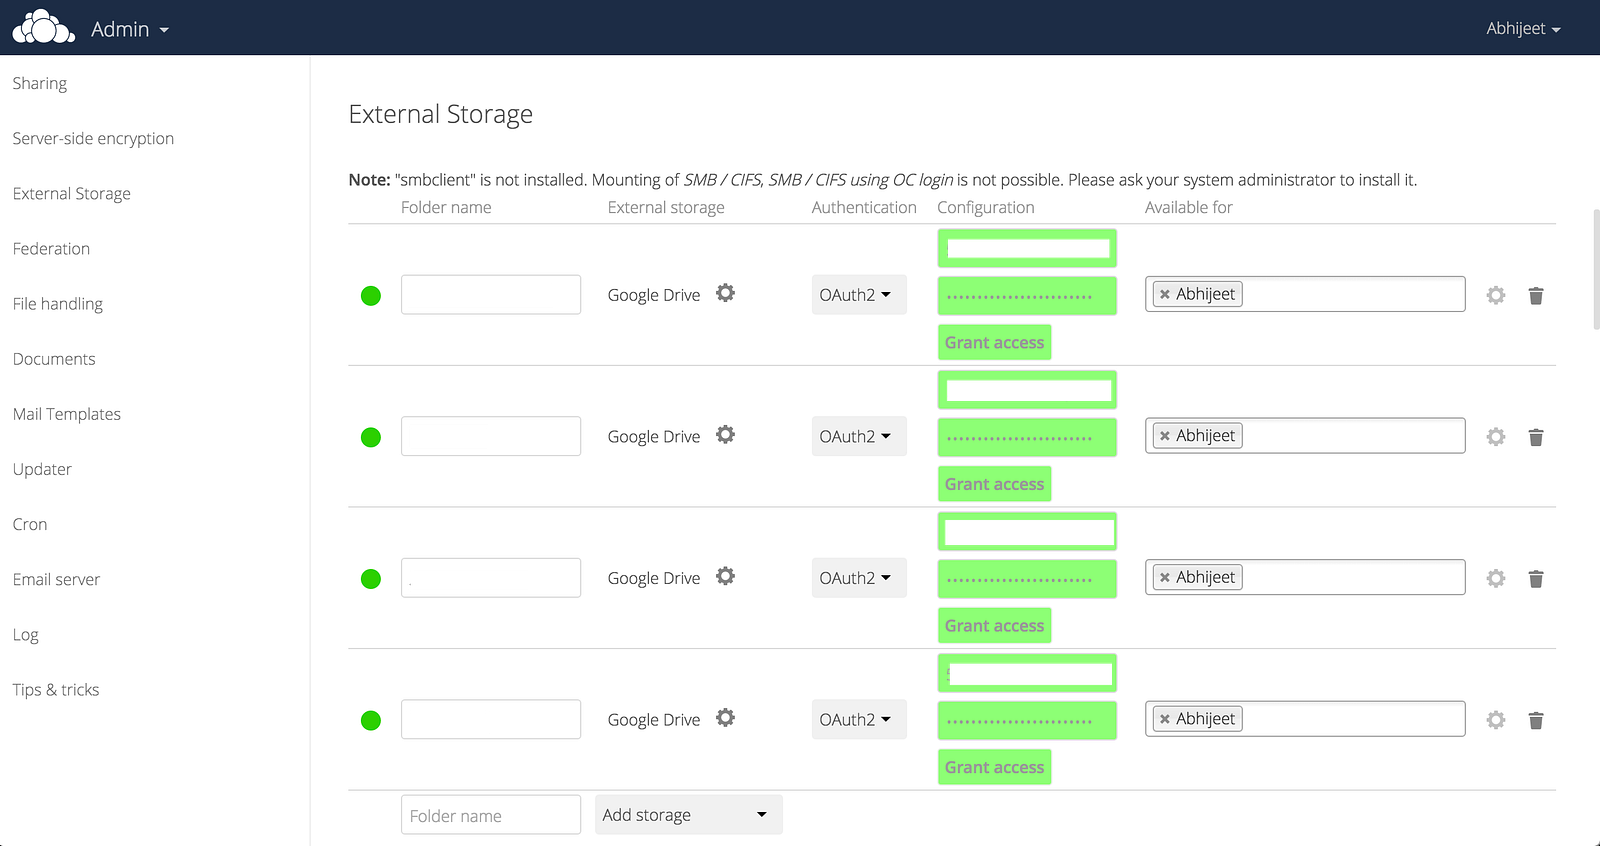Select External Storage in the sidebar

(72, 193)
